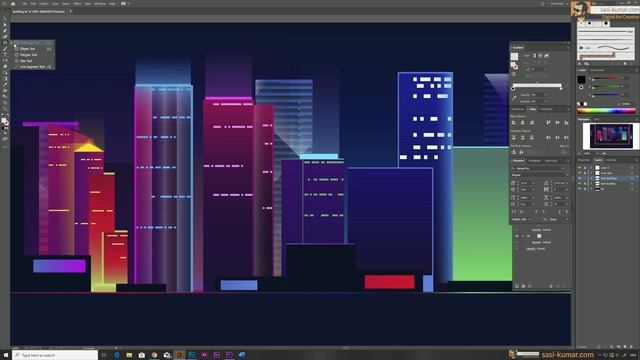
Task: Click Vertical Distribute Top icon
Action: coord(514,138)
